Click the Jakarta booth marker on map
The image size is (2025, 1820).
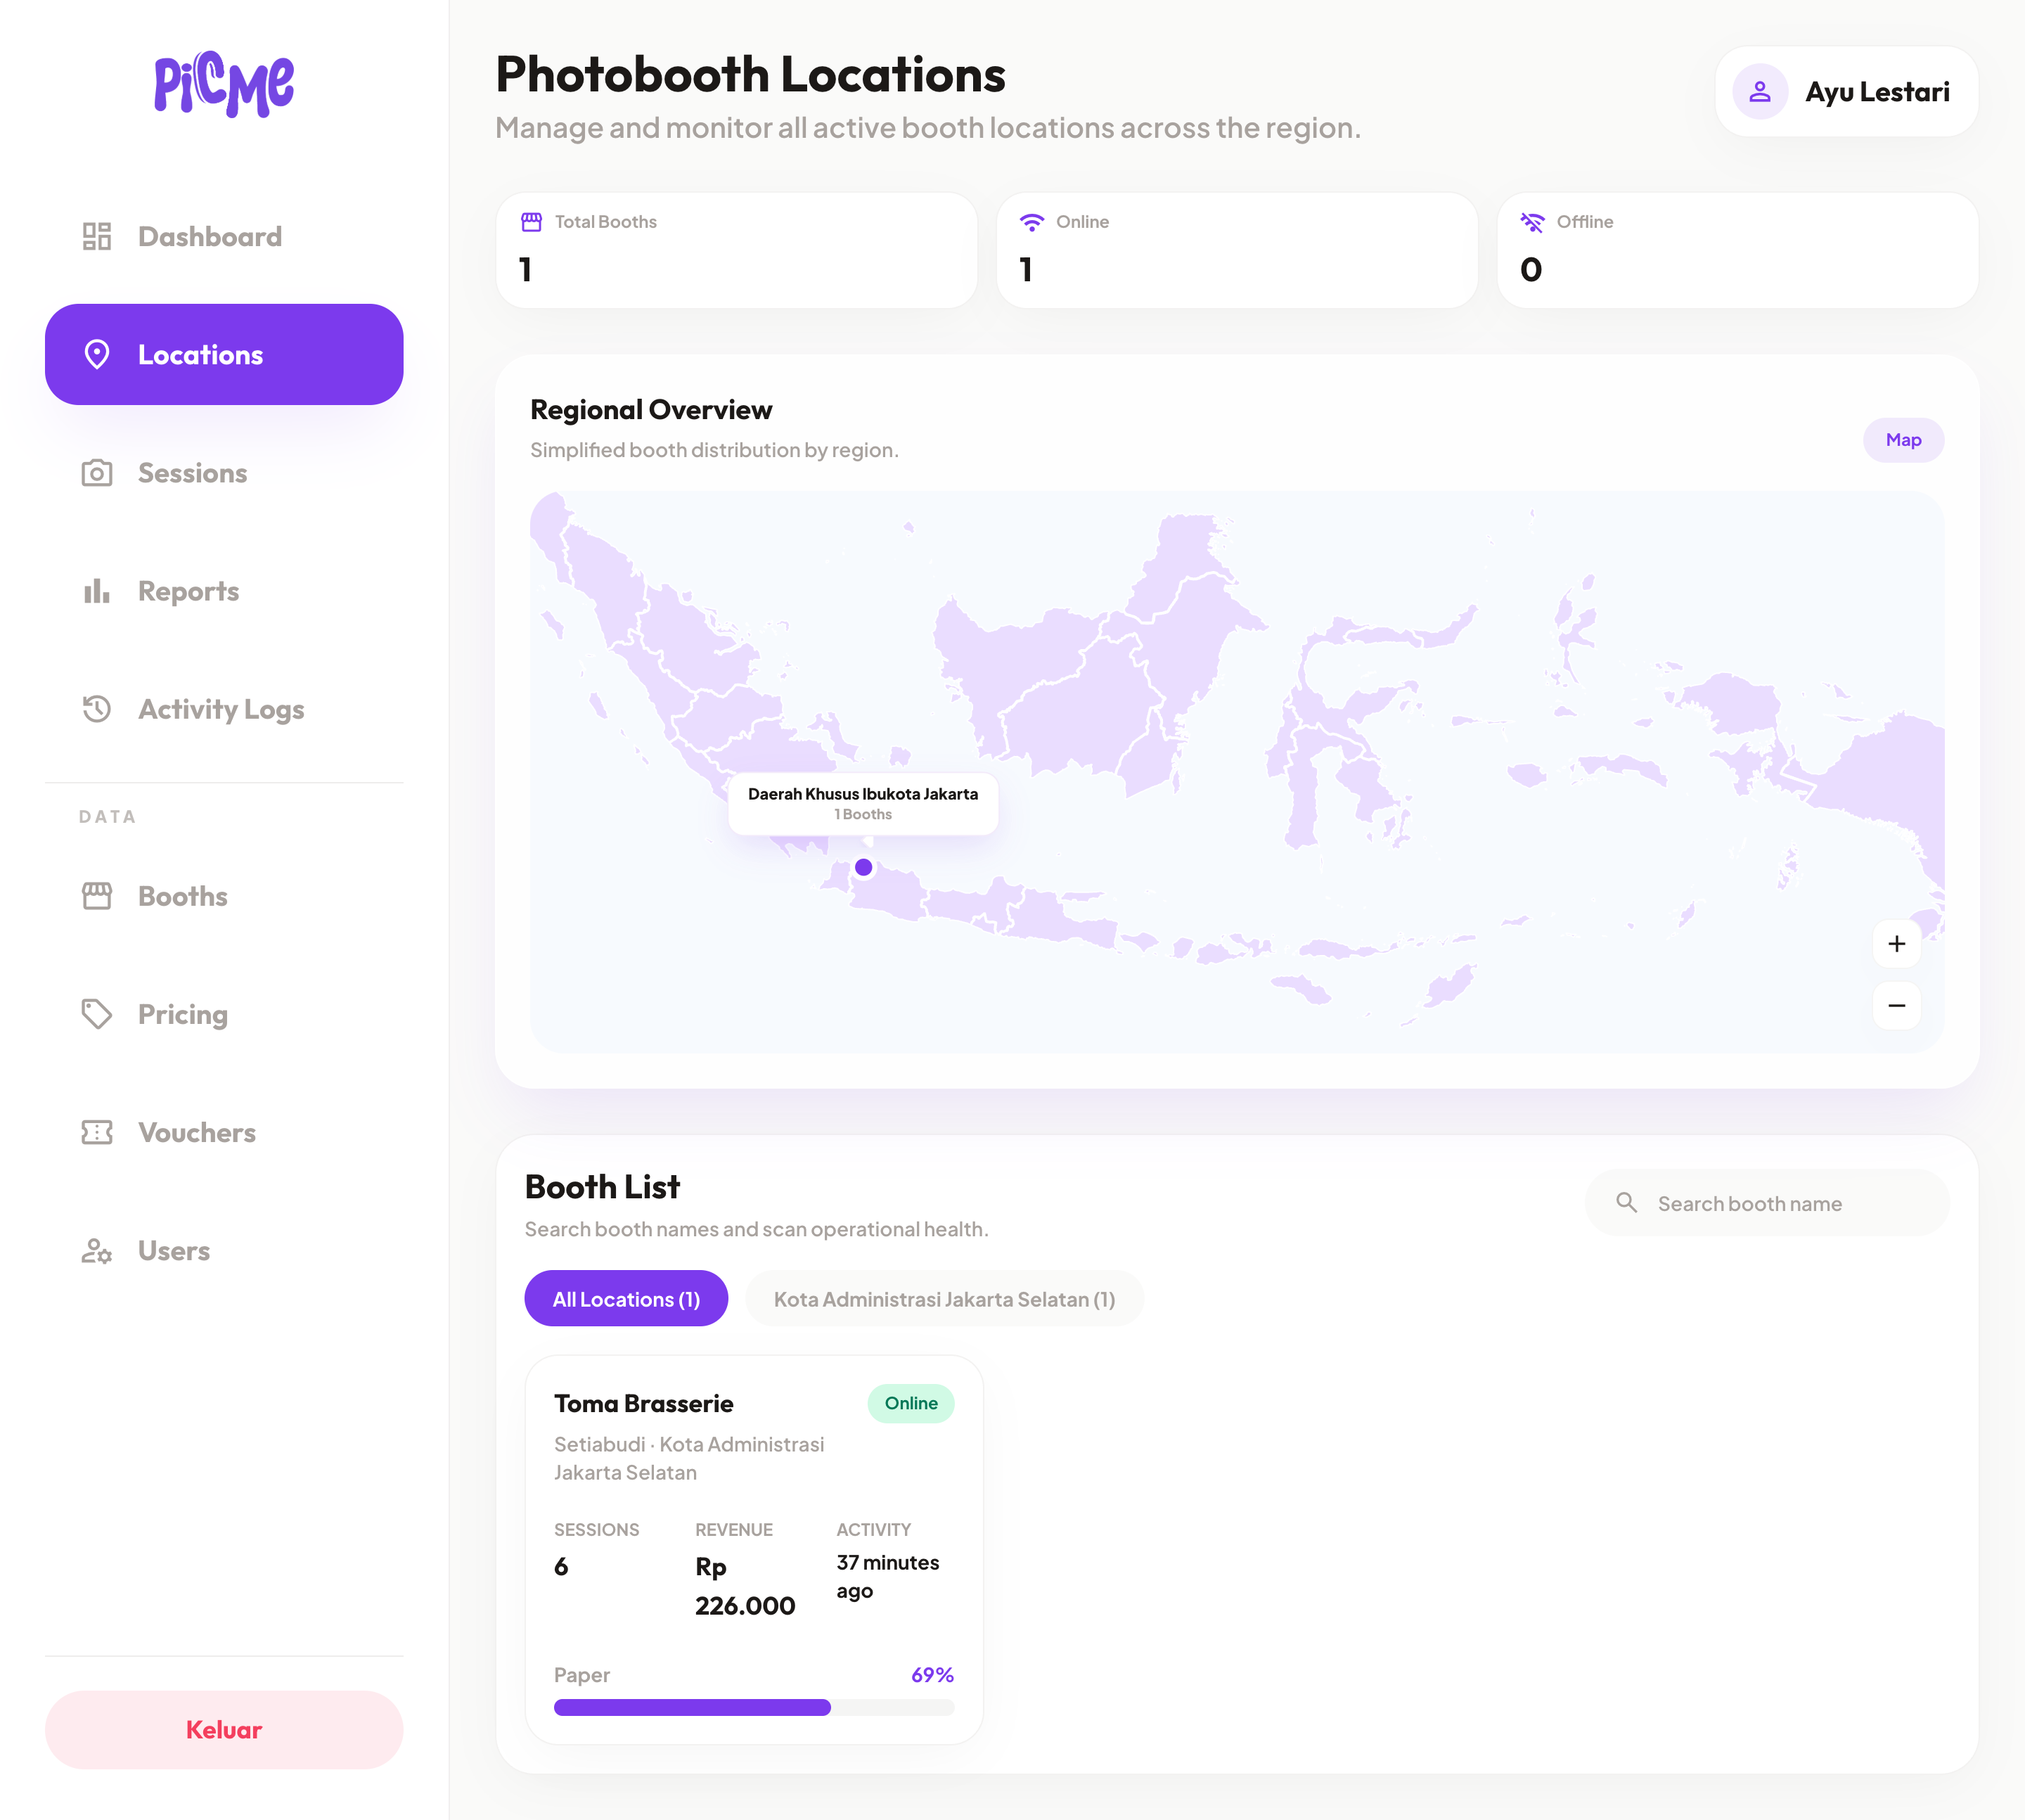pyautogui.click(x=863, y=867)
